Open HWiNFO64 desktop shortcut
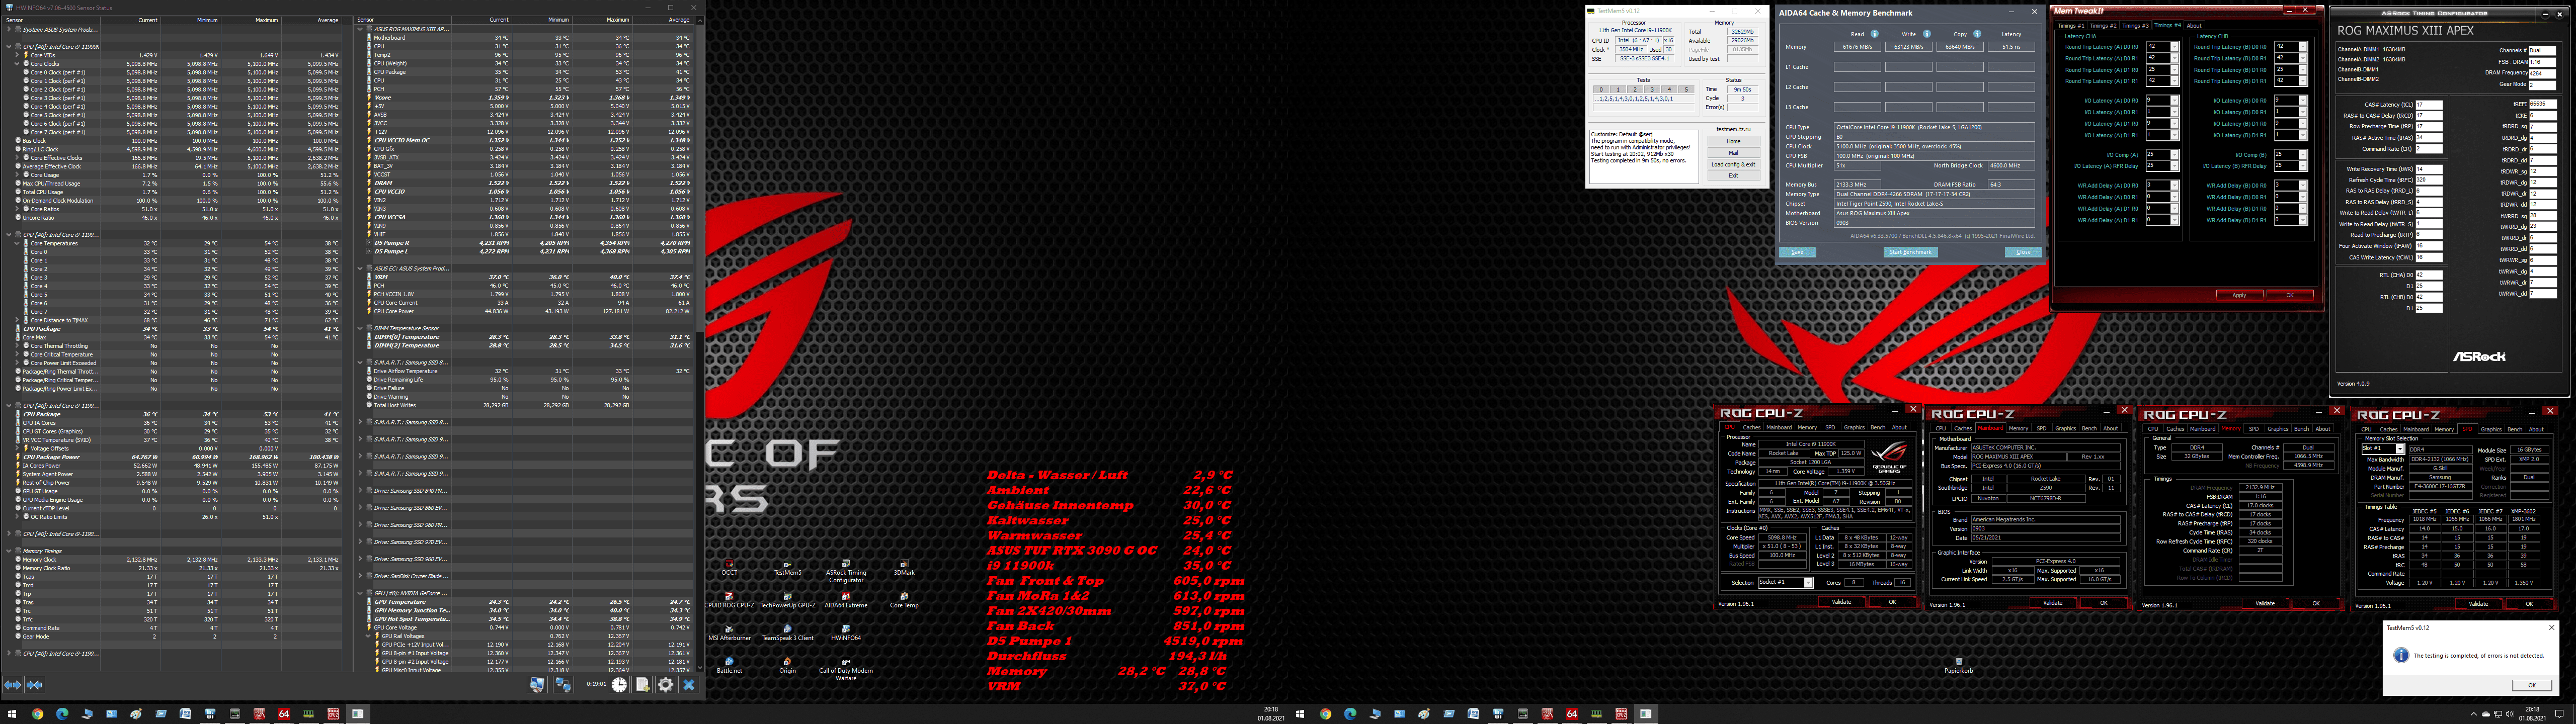 [x=846, y=632]
